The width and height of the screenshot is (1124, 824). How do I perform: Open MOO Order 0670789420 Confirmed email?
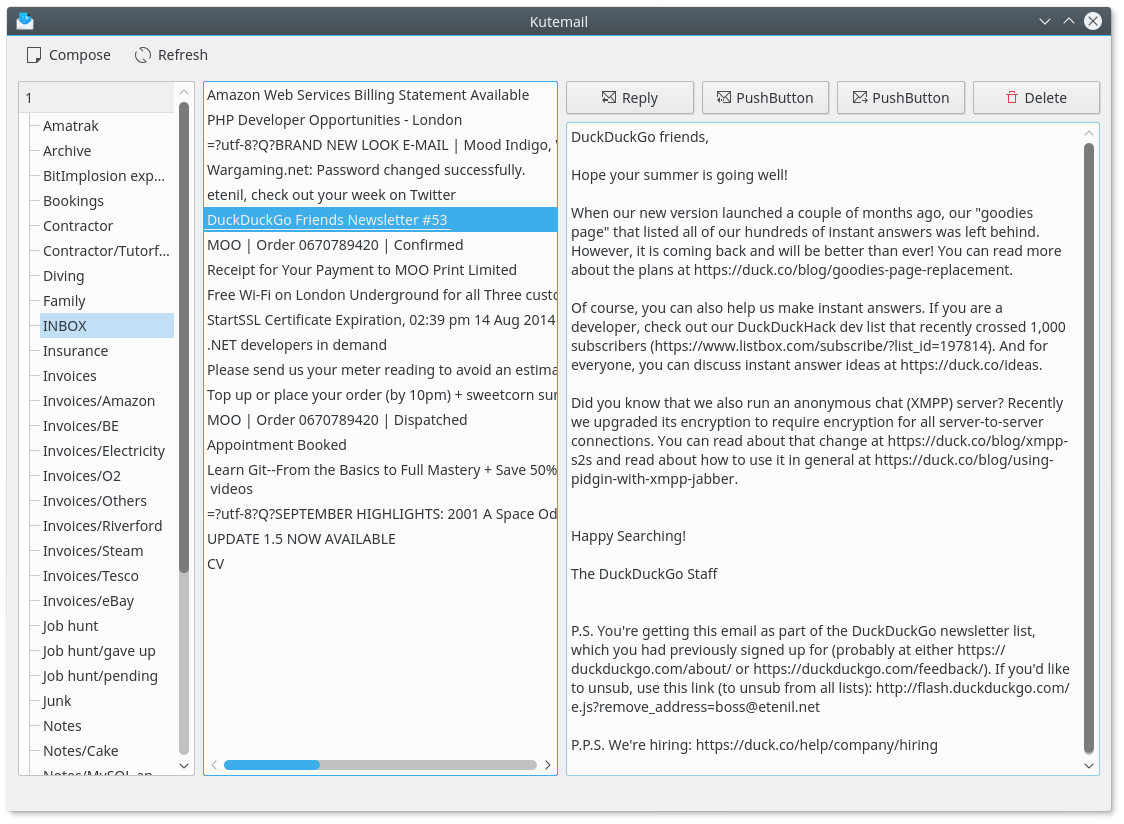(381, 245)
